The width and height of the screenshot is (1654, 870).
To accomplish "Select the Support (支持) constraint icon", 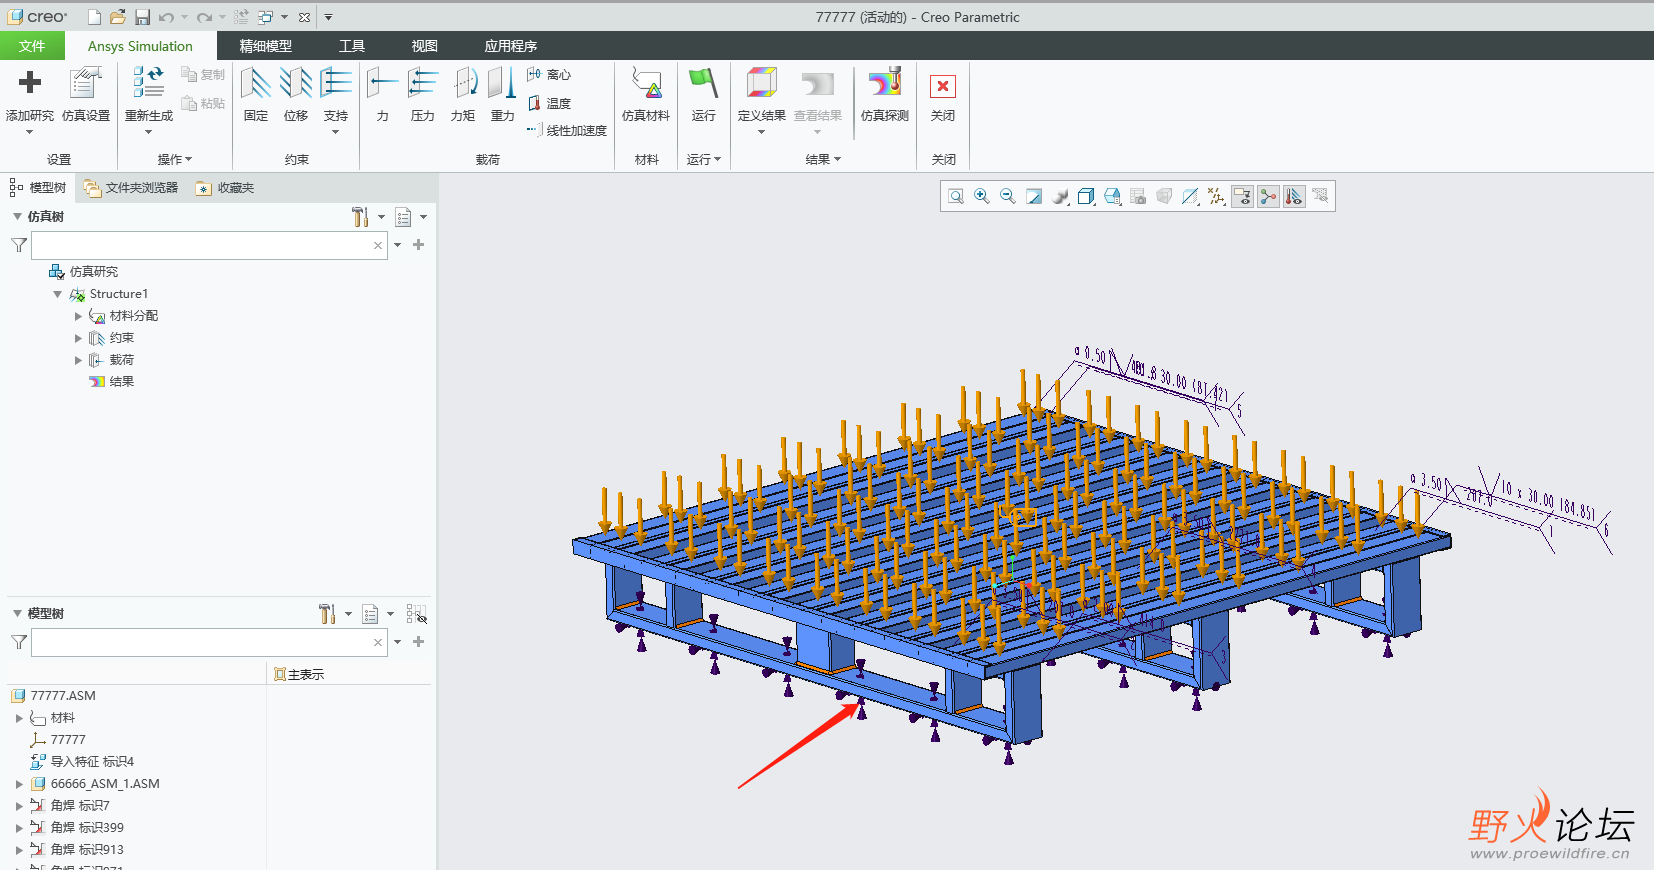I will click(x=336, y=82).
